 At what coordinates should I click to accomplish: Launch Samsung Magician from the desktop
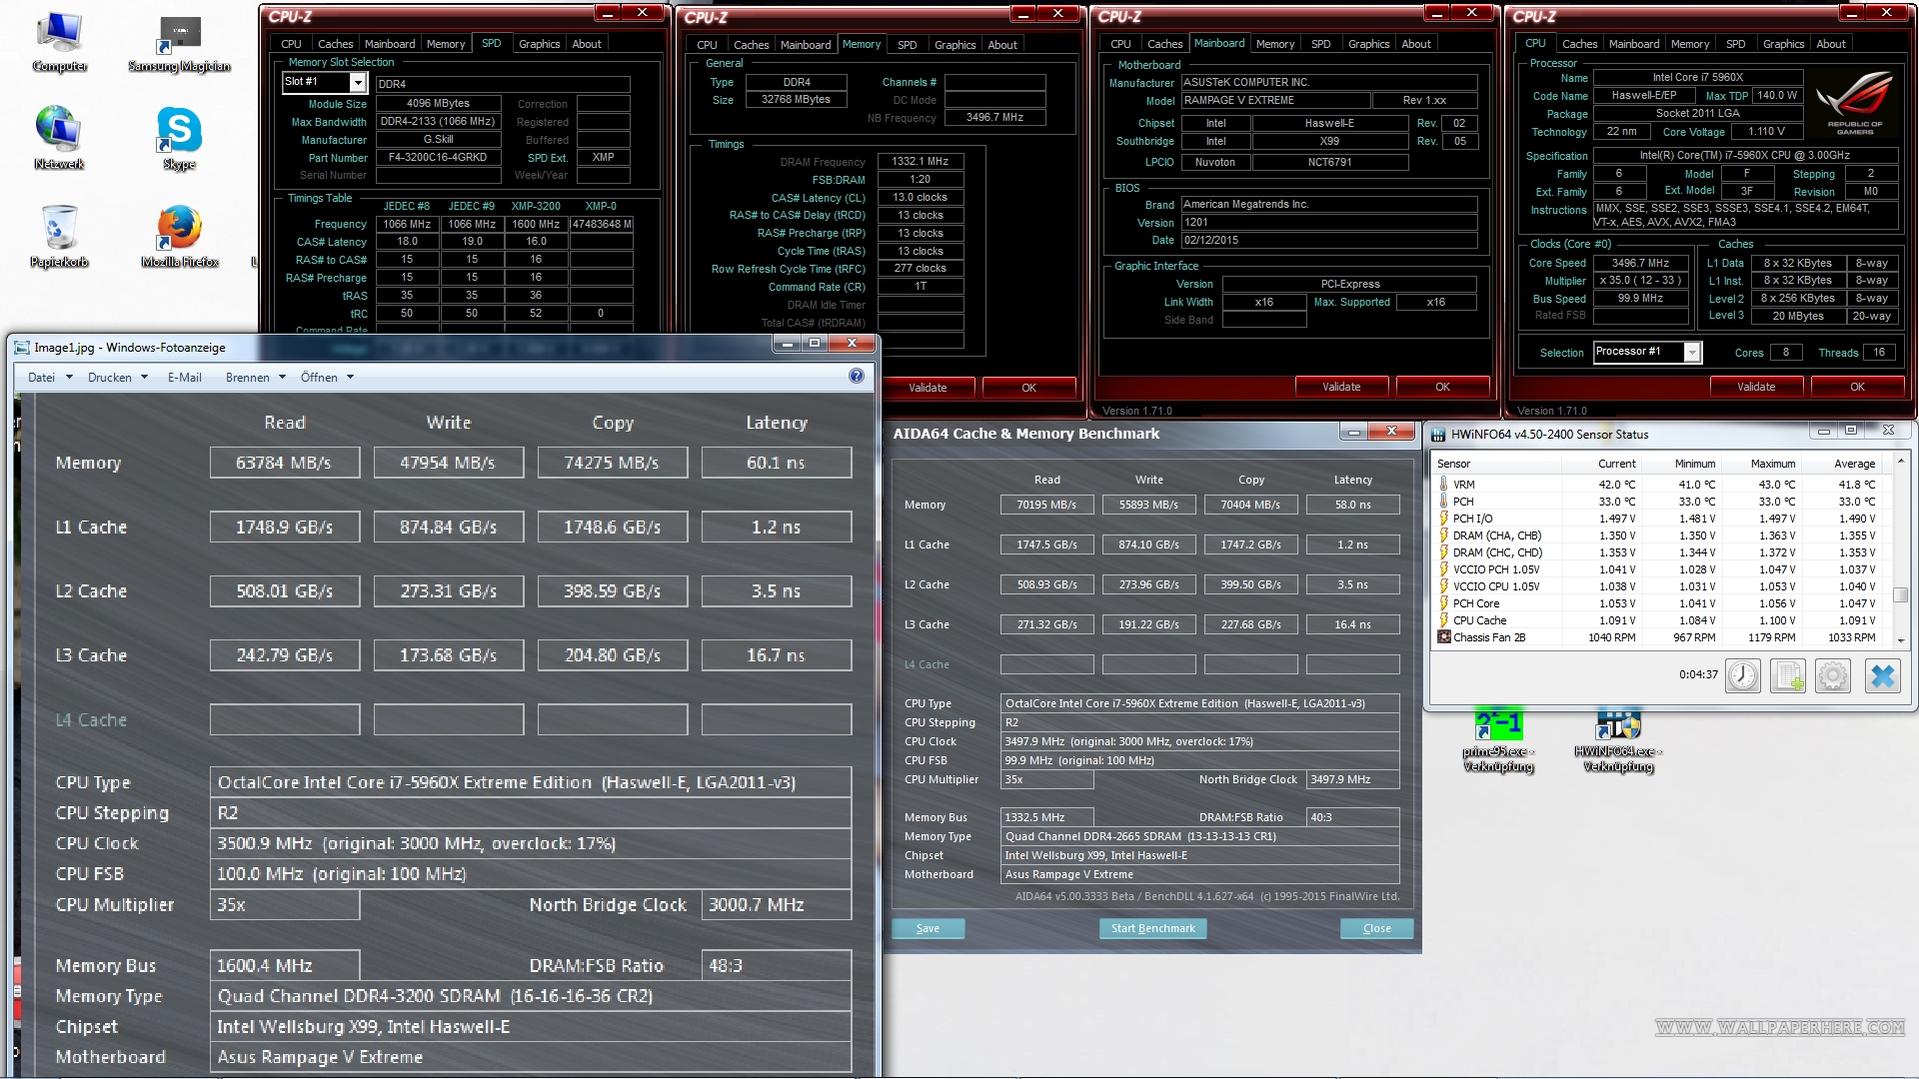coord(179,42)
